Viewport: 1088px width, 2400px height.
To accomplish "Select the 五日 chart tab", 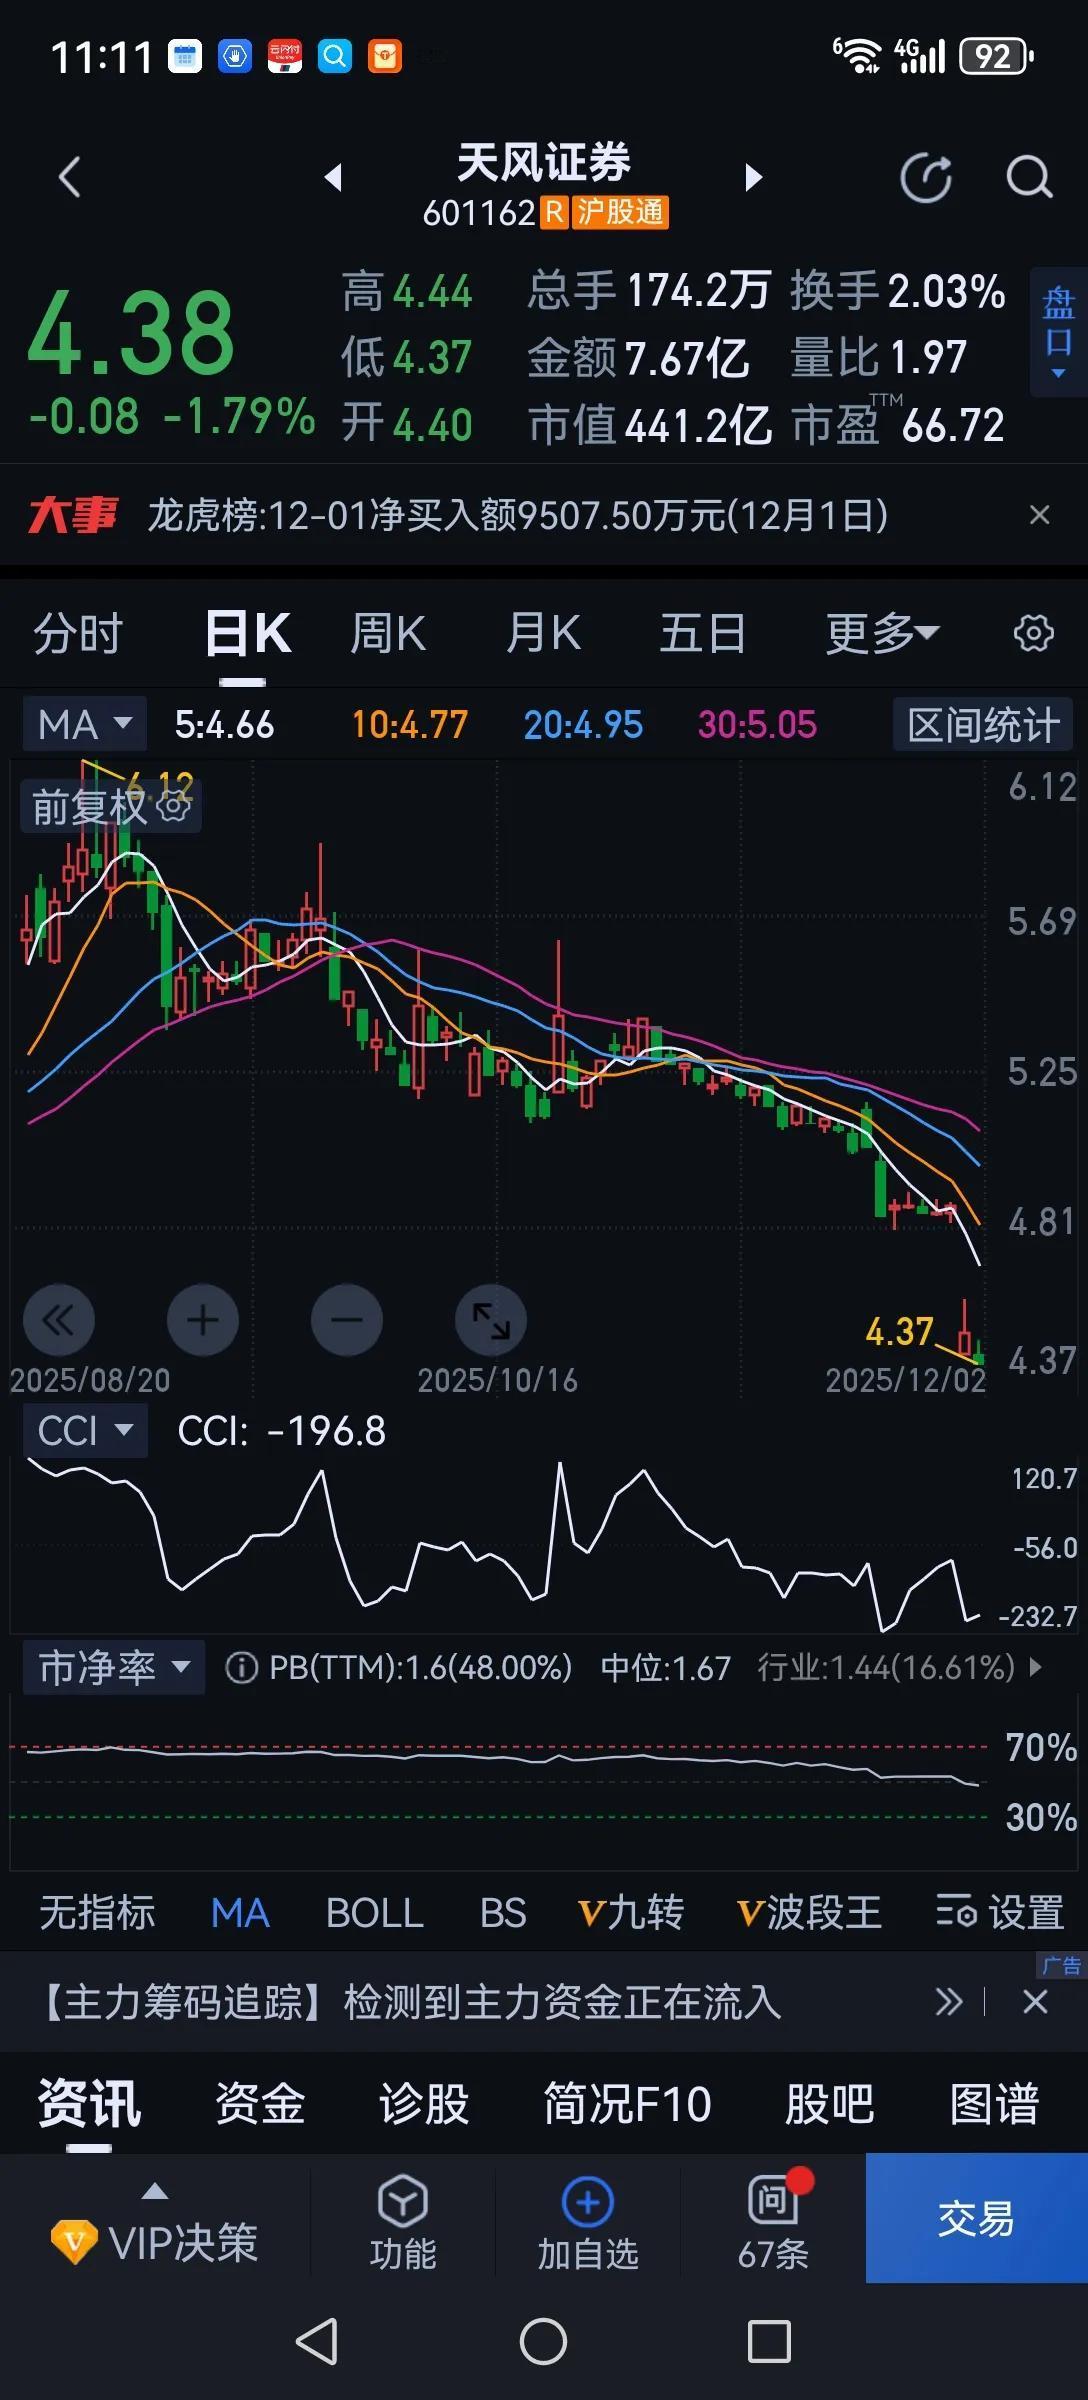I will tap(702, 634).
